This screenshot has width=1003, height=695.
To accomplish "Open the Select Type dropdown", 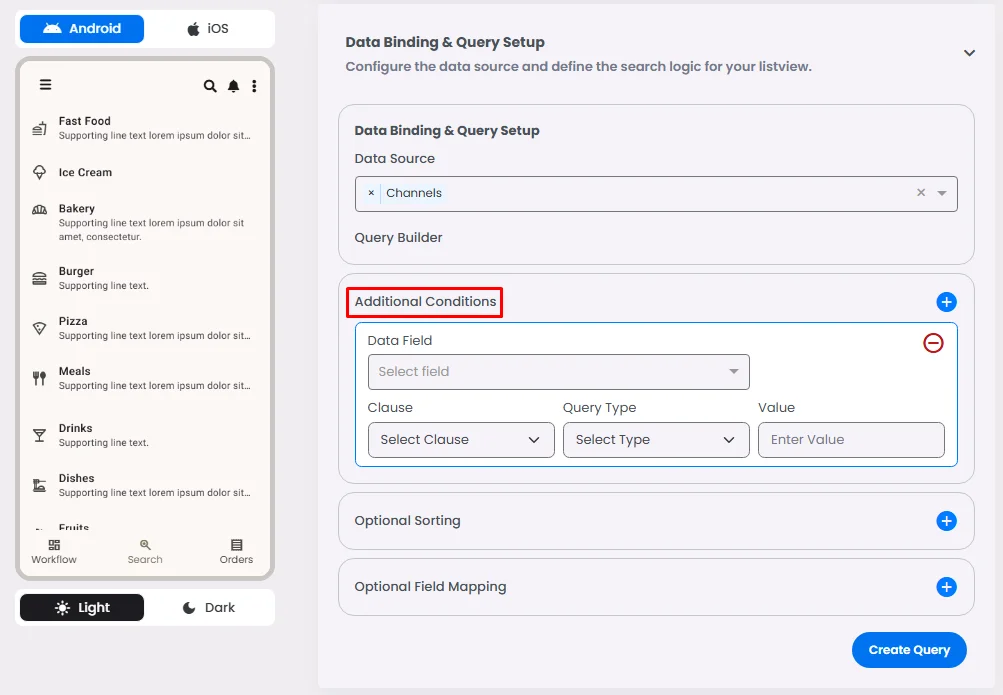I will 655,440.
